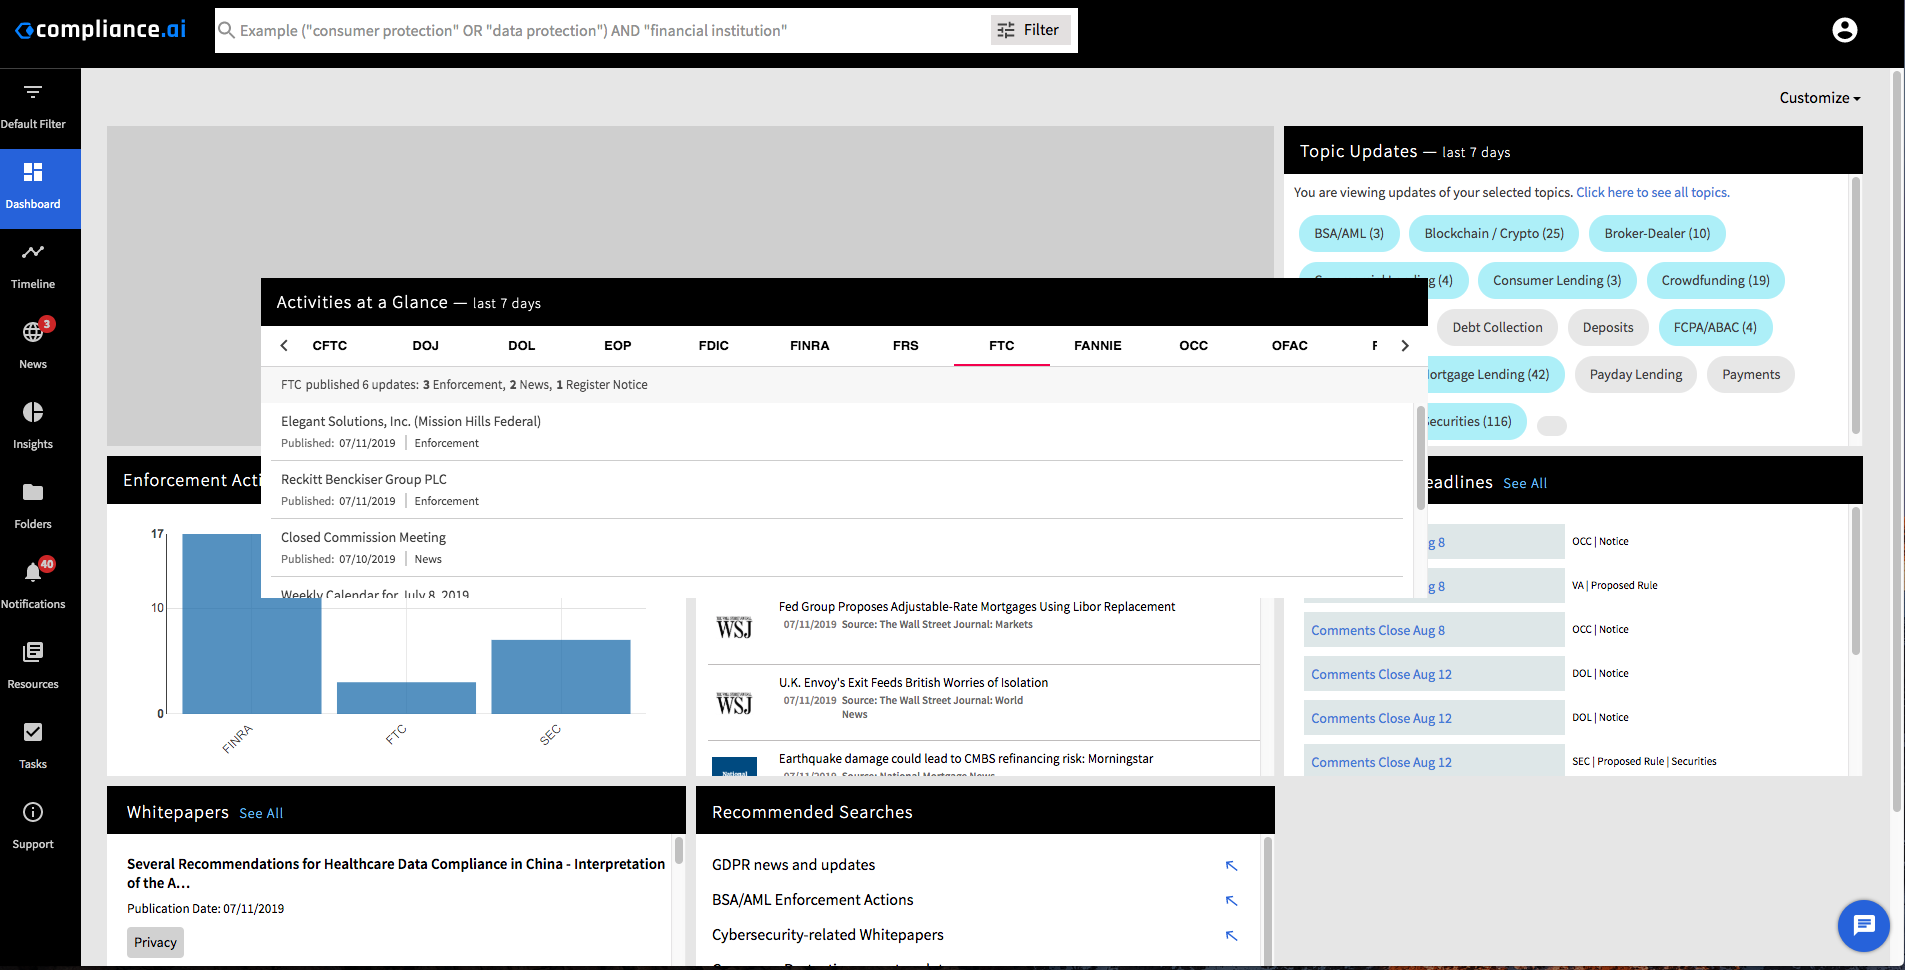The height and width of the screenshot is (970, 1905).
Task: Select the DOL agency tab
Action: click(522, 345)
